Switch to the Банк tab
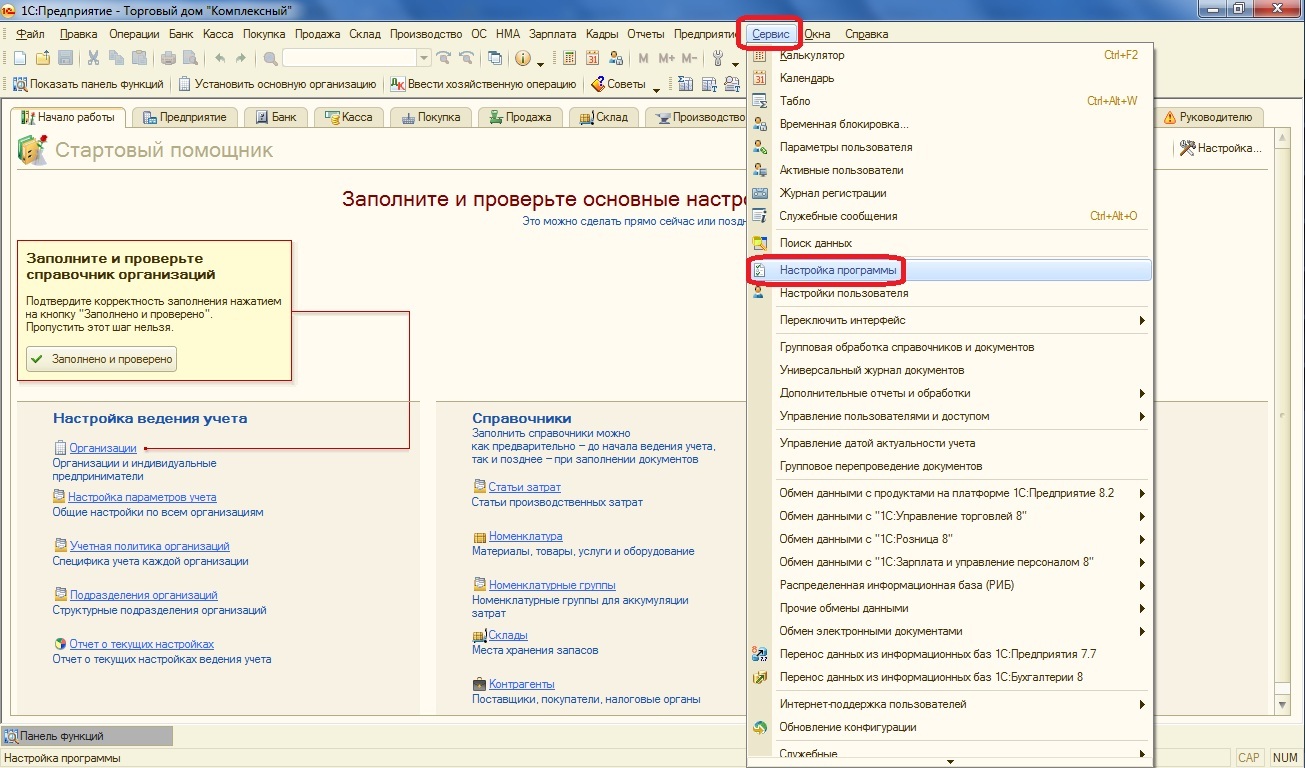The width and height of the screenshot is (1305, 768). click(276, 117)
